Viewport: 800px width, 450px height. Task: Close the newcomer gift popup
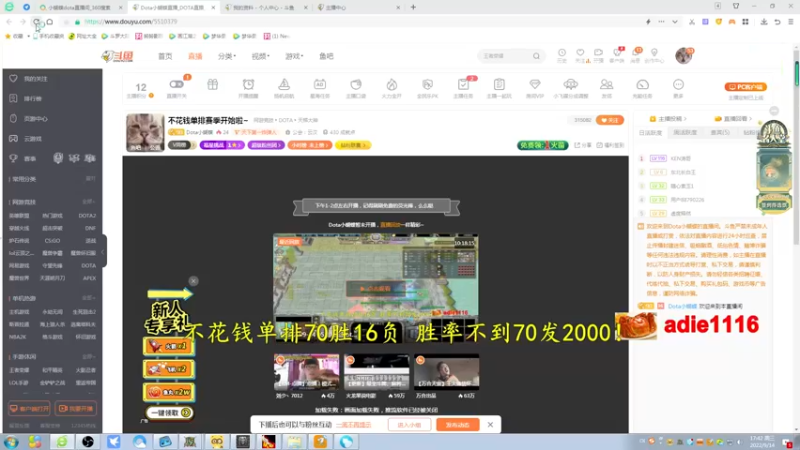point(193,281)
